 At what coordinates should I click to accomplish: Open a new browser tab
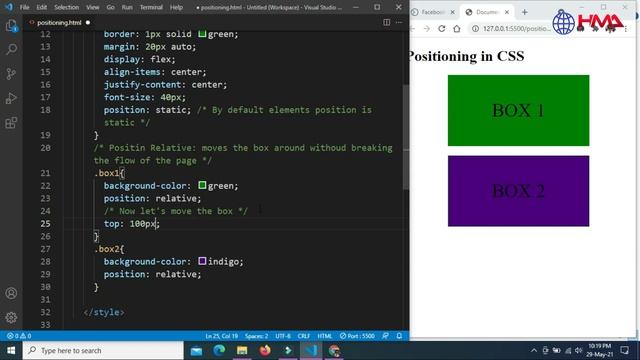(524, 12)
